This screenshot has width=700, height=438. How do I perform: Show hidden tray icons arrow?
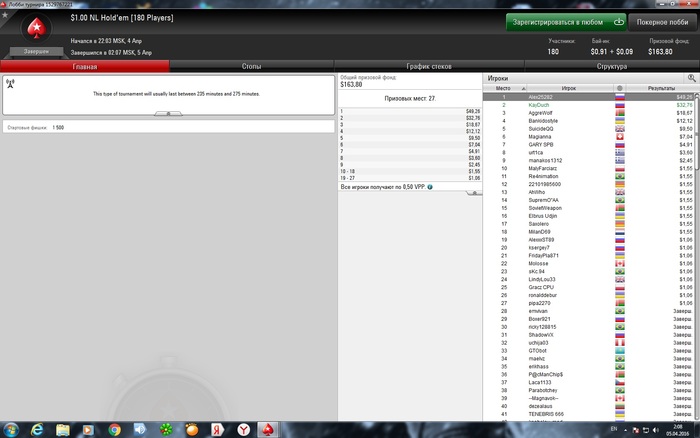coord(625,430)
